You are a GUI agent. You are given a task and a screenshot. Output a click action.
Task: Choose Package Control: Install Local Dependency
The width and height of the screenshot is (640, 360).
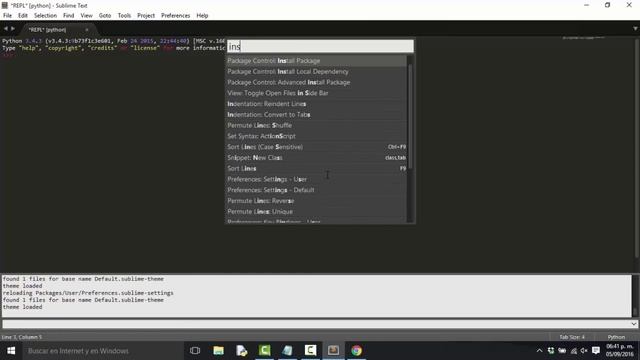317,71
